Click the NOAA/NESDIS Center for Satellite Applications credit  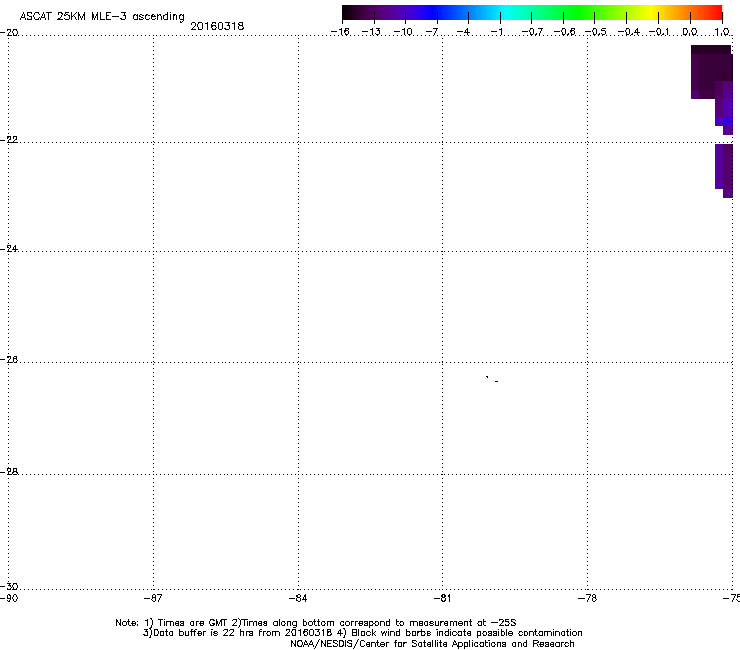[432, 644]
